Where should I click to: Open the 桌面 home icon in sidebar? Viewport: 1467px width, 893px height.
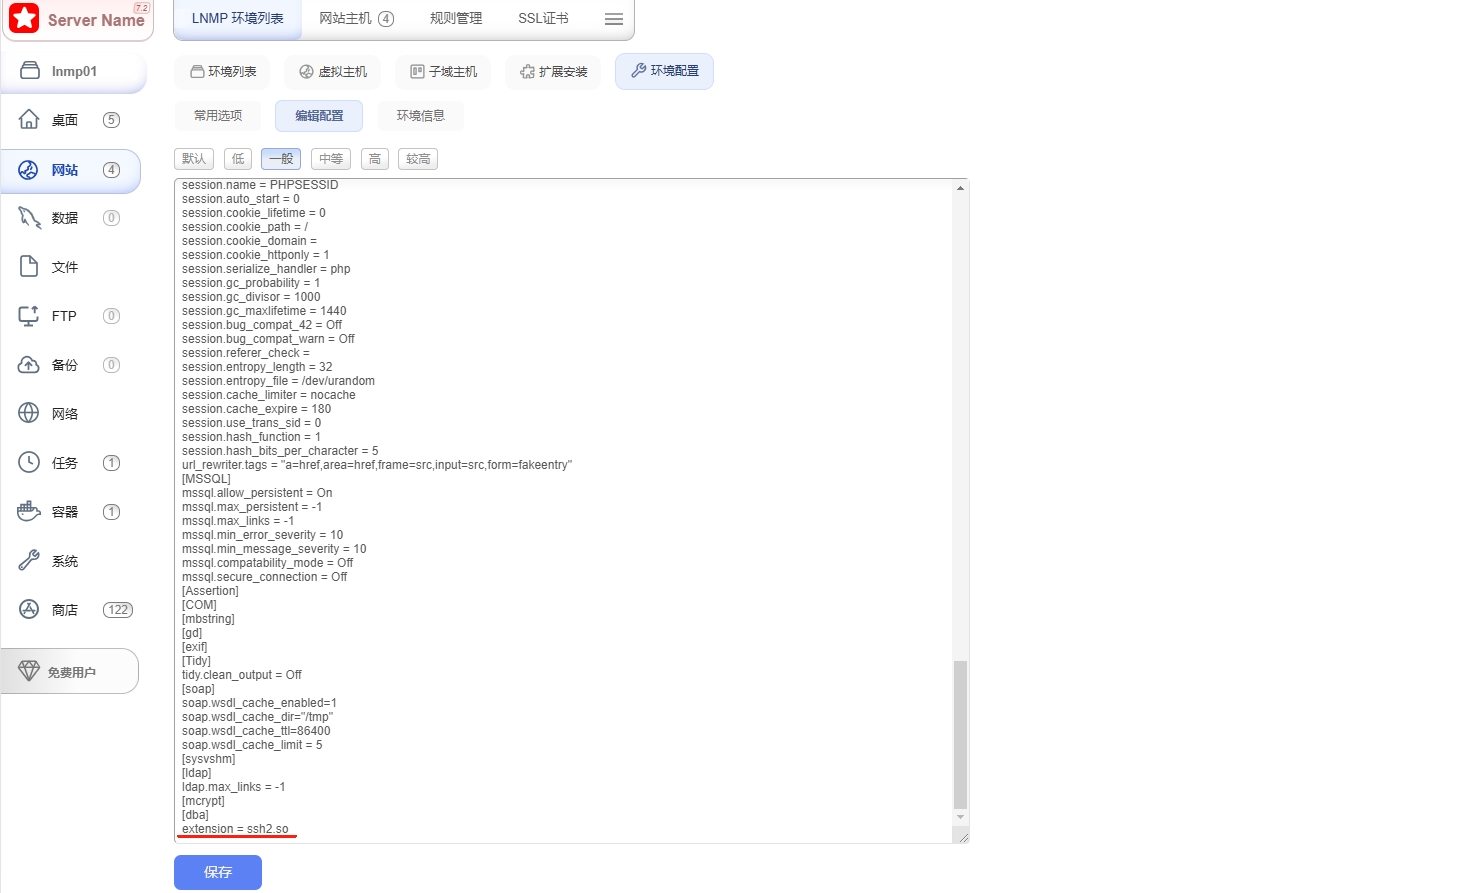tap(30, 120)
